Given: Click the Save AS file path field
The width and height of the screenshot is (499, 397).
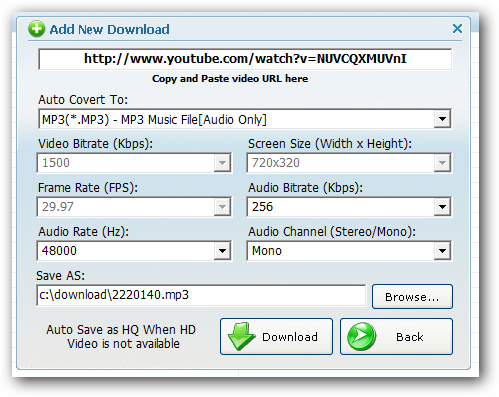Looking at the screenshot, I should pos(201,295).
